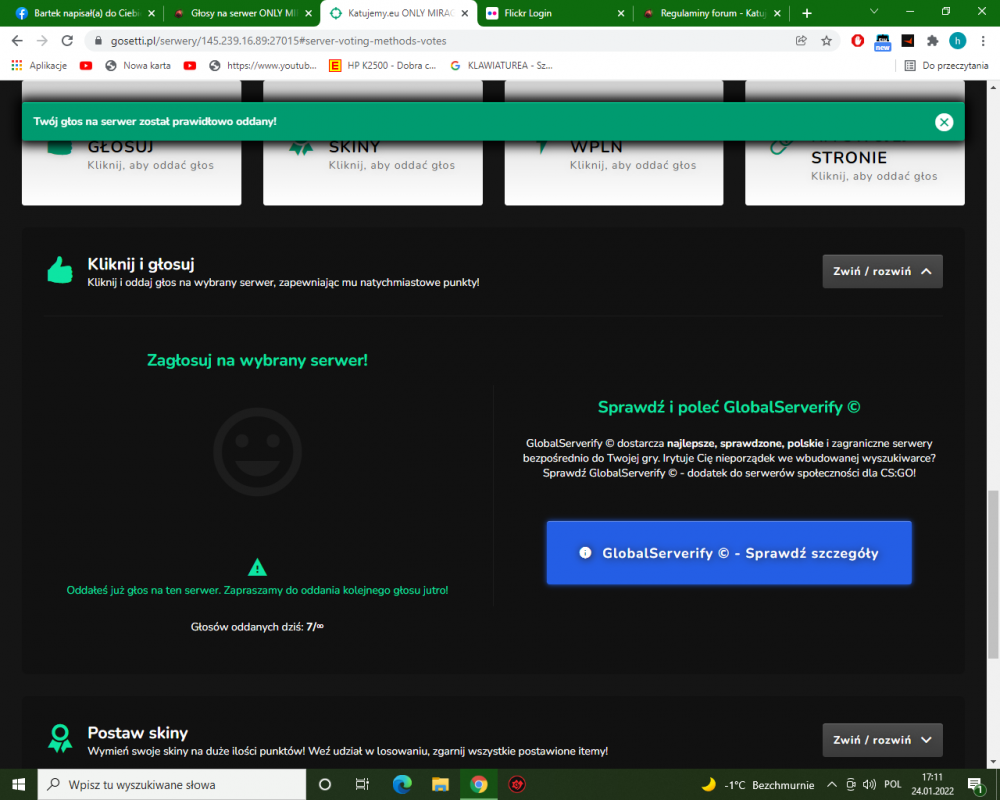Click the smiley face vote icon
This screenshot has width=1000, height=800.
coord(257,452)
